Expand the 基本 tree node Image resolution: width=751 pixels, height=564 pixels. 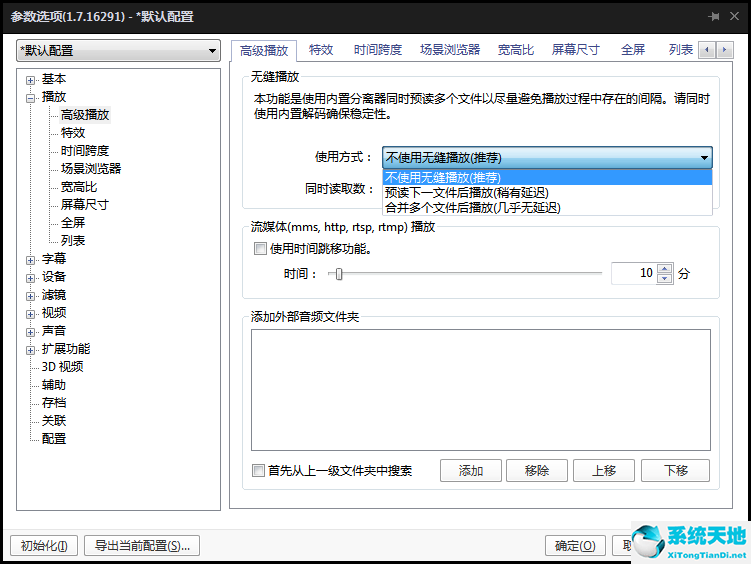(x=31, y=79)
